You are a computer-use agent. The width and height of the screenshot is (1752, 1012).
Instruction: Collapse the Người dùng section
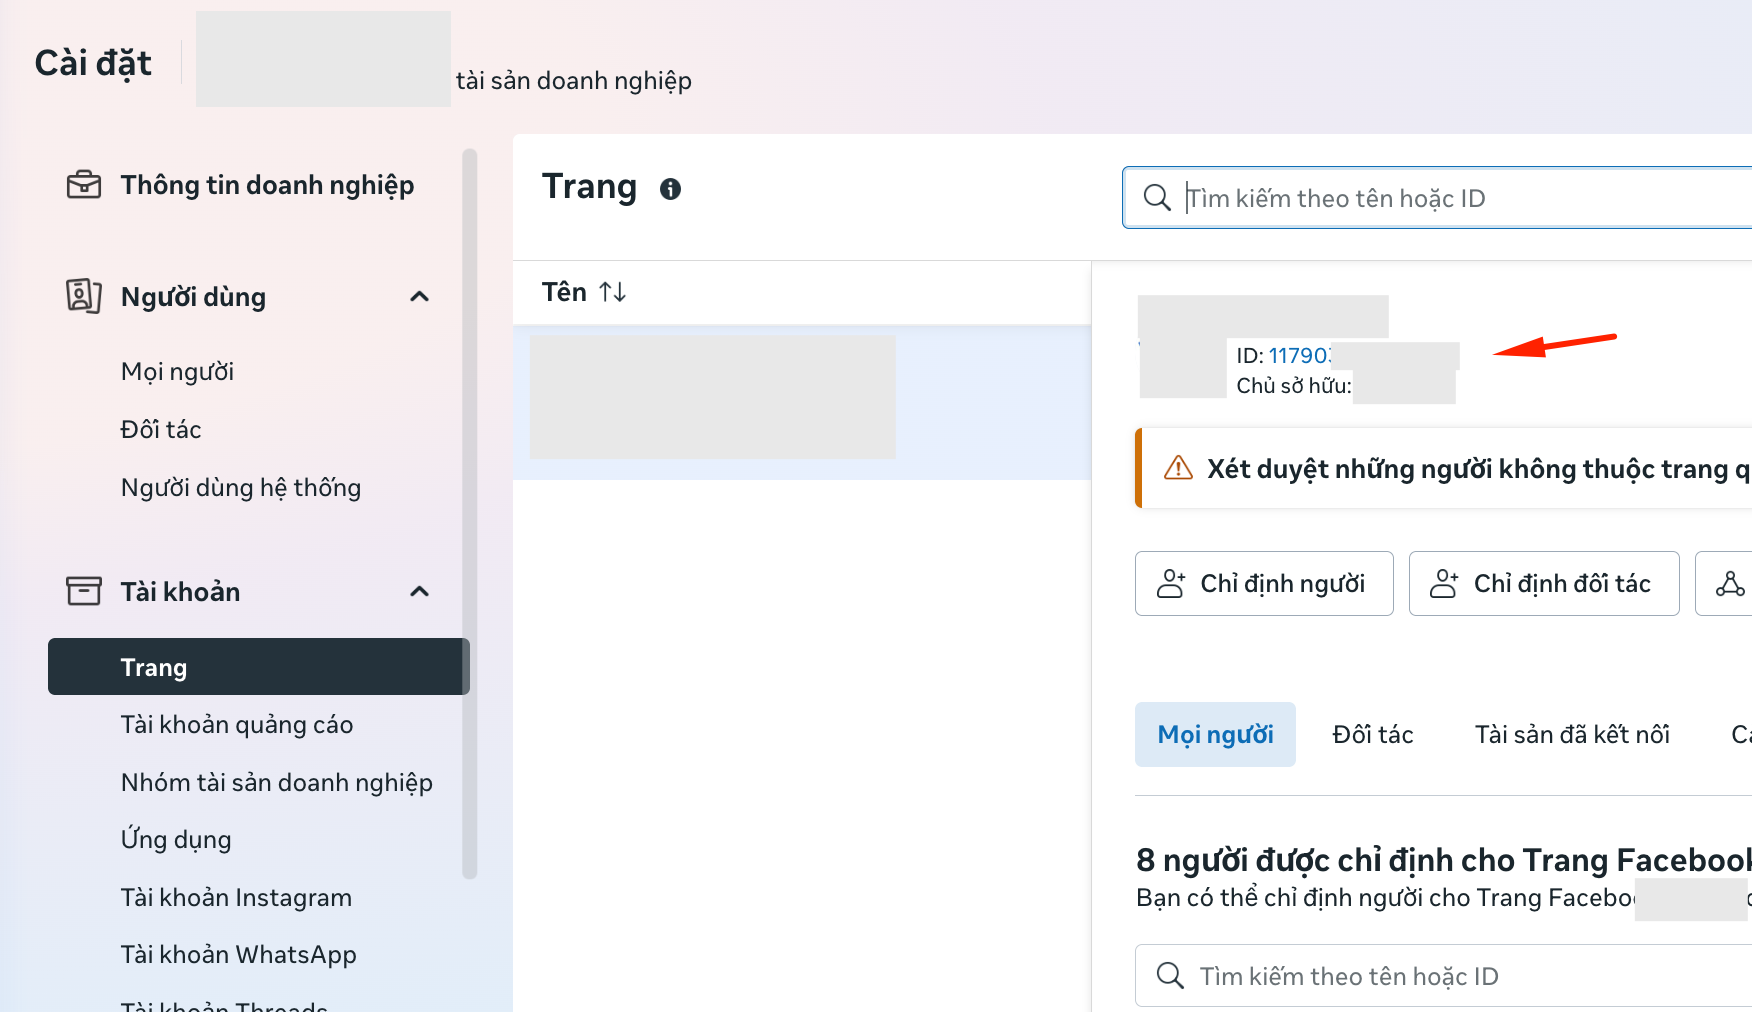tap(420, 296)
